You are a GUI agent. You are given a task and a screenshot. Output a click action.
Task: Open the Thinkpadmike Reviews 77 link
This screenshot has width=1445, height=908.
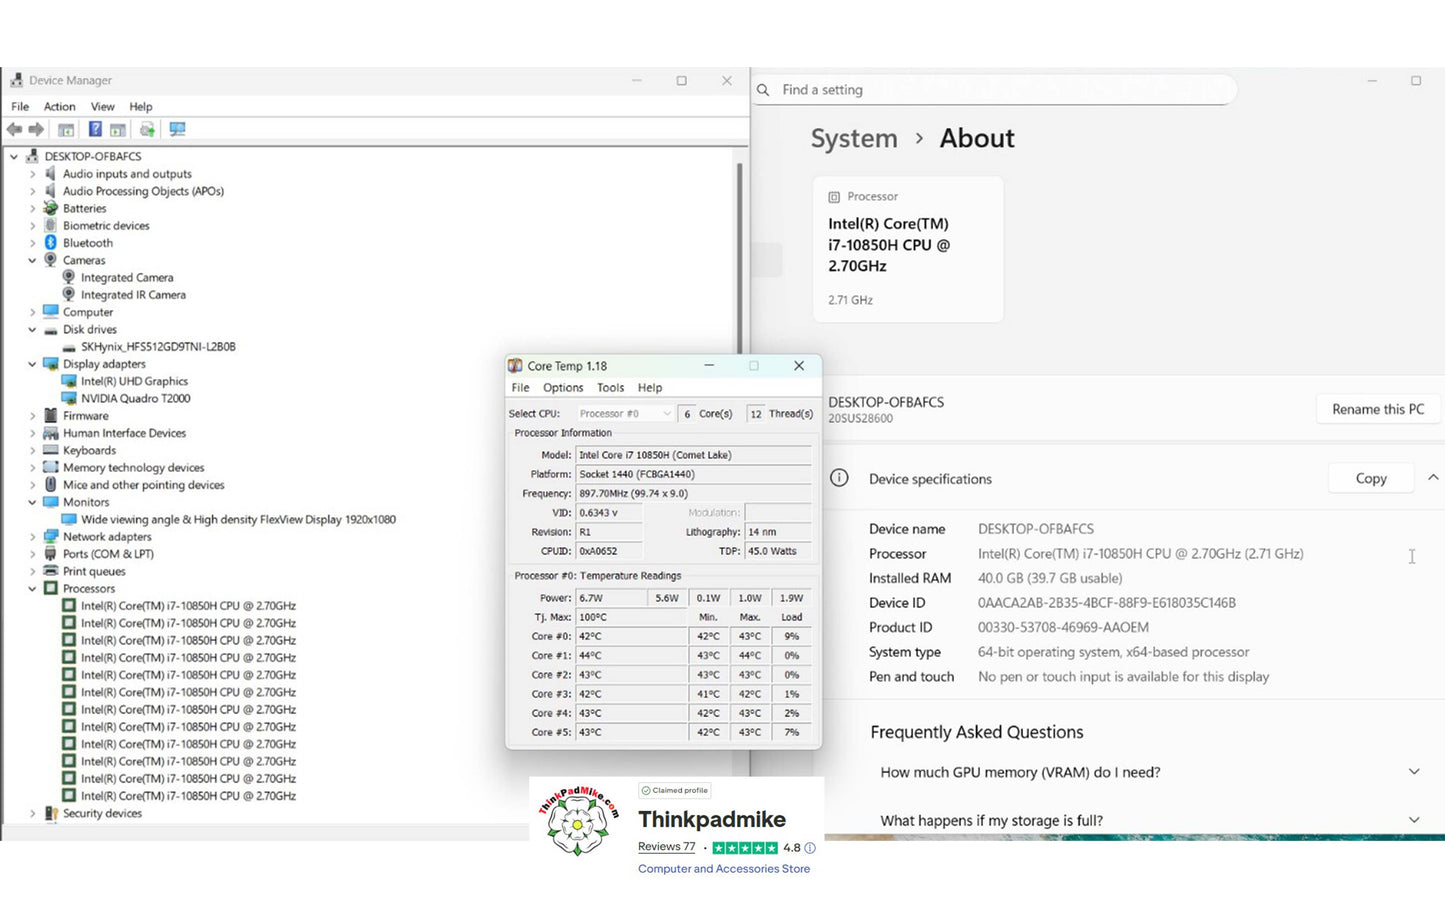click(x=666, y=847)
